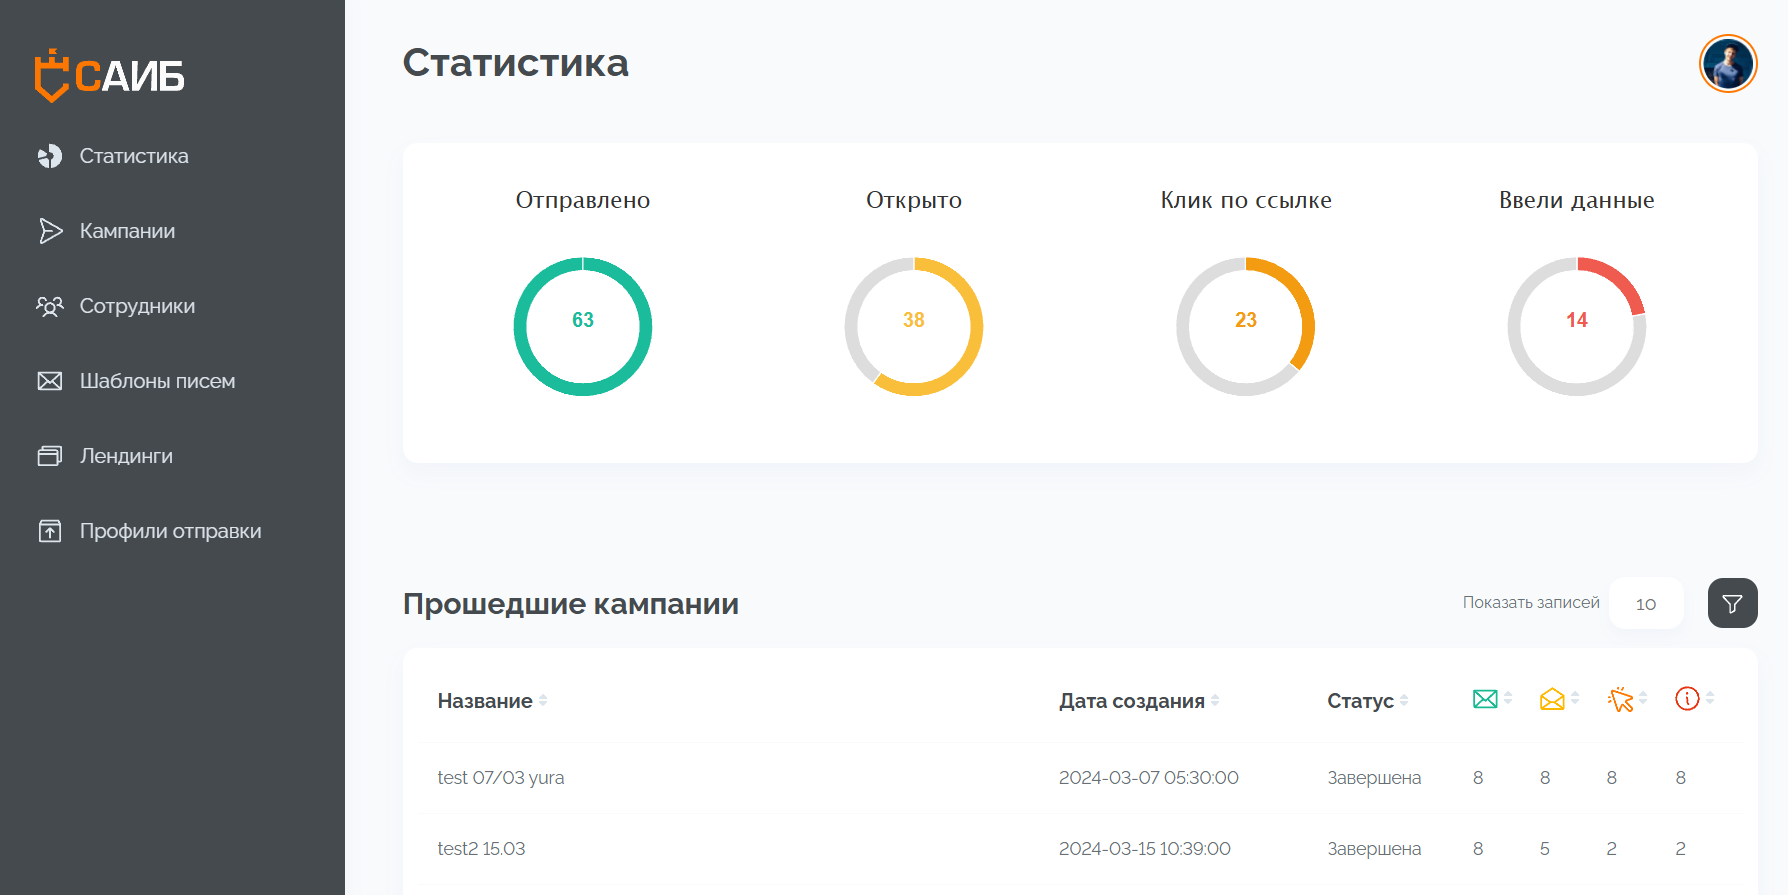This screenshot has height=895, width=1788.
Task: Open the Кампании menu item
Action: click(x=127, y=231)
